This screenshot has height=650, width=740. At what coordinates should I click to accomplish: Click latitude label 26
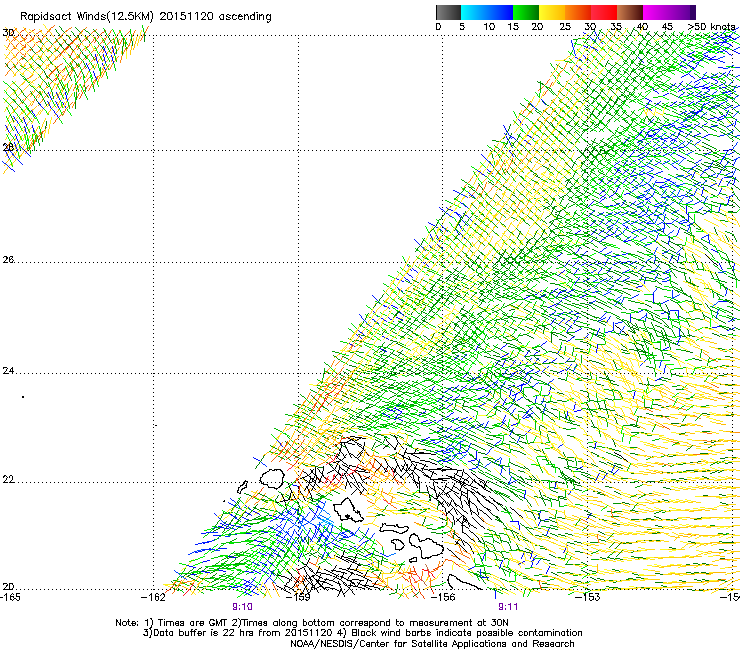8,259
